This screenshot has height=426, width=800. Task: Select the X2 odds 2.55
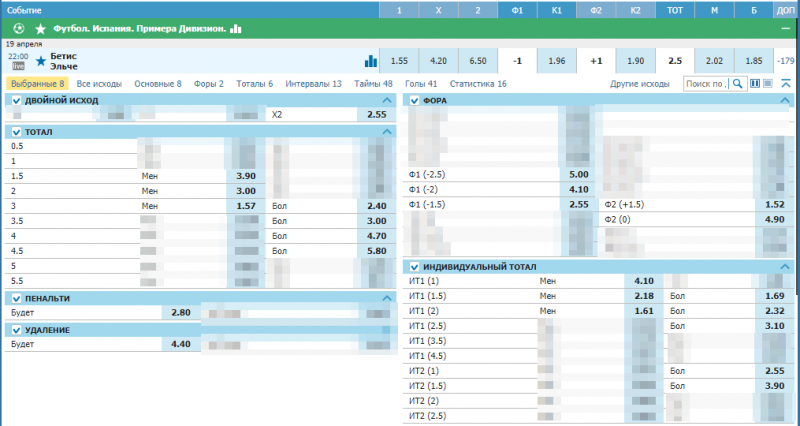pos(376,115)
